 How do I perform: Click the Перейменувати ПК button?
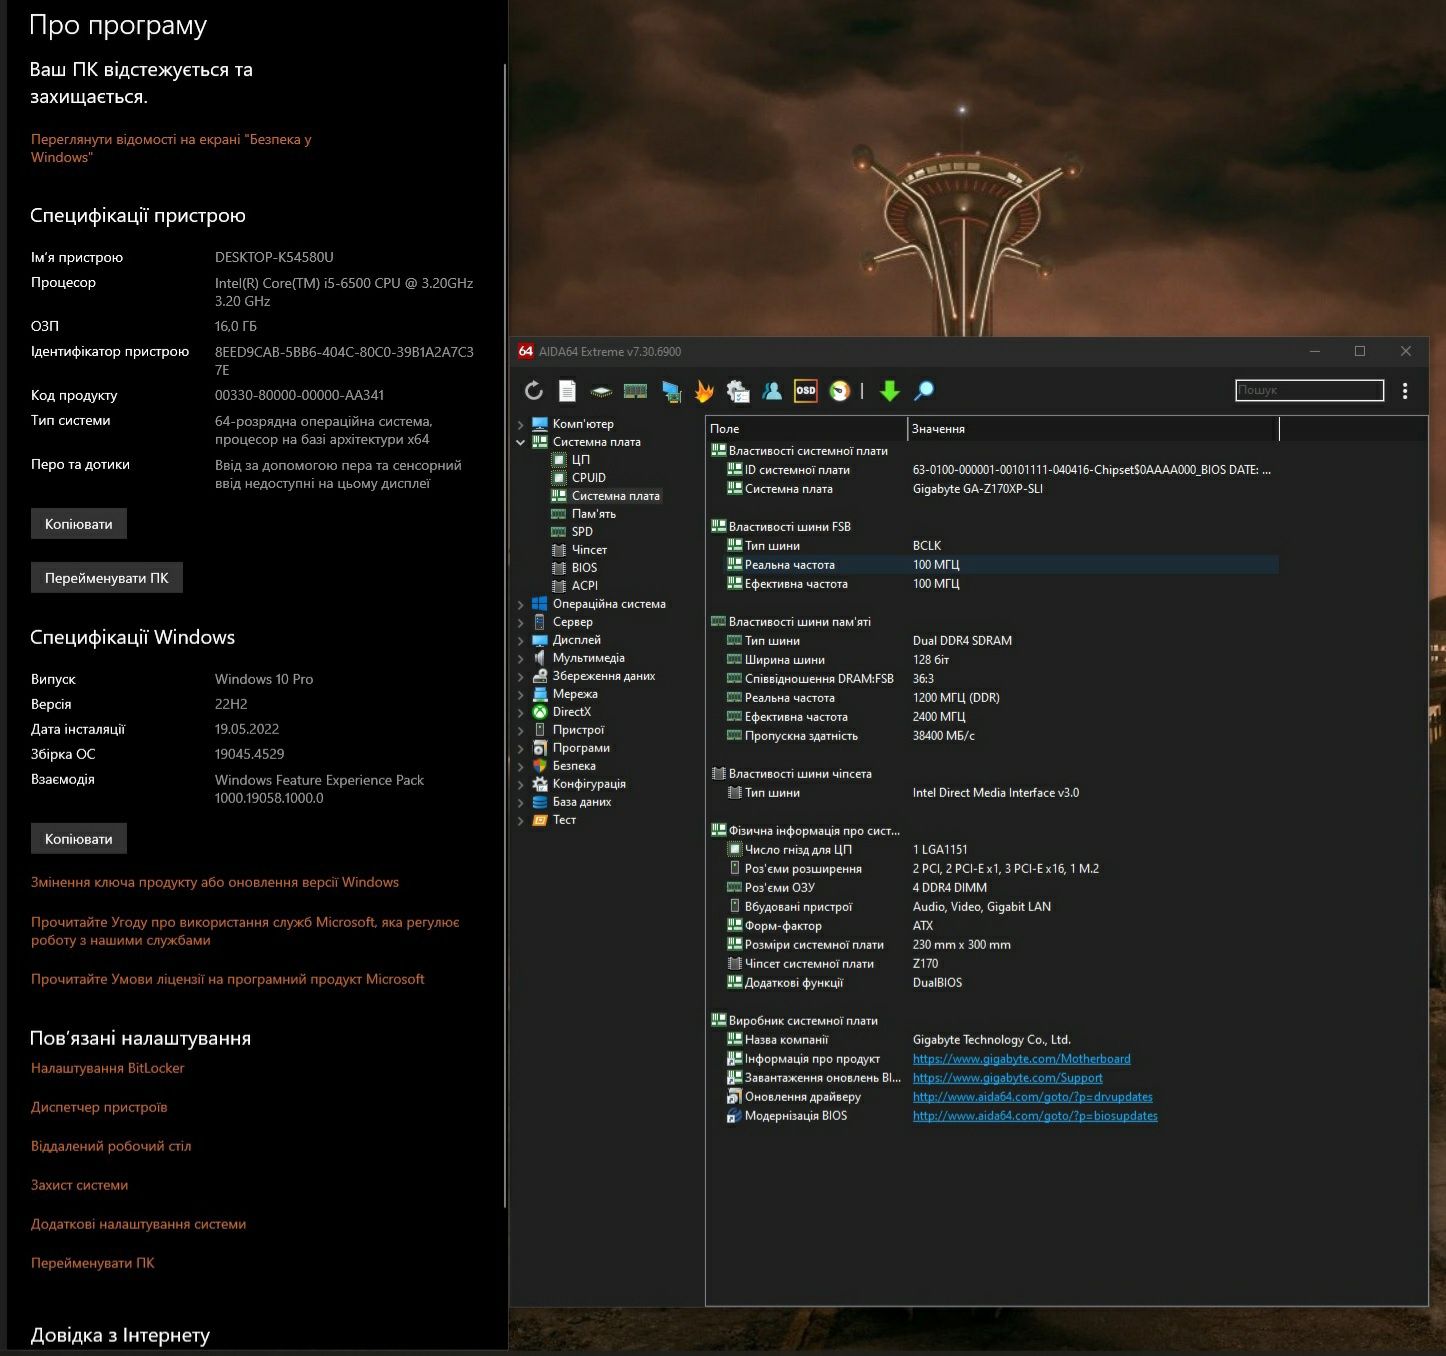(107, 578)
